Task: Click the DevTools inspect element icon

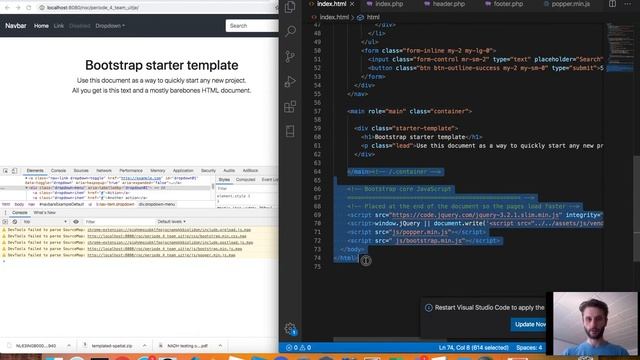Action: tap(6, 171)
